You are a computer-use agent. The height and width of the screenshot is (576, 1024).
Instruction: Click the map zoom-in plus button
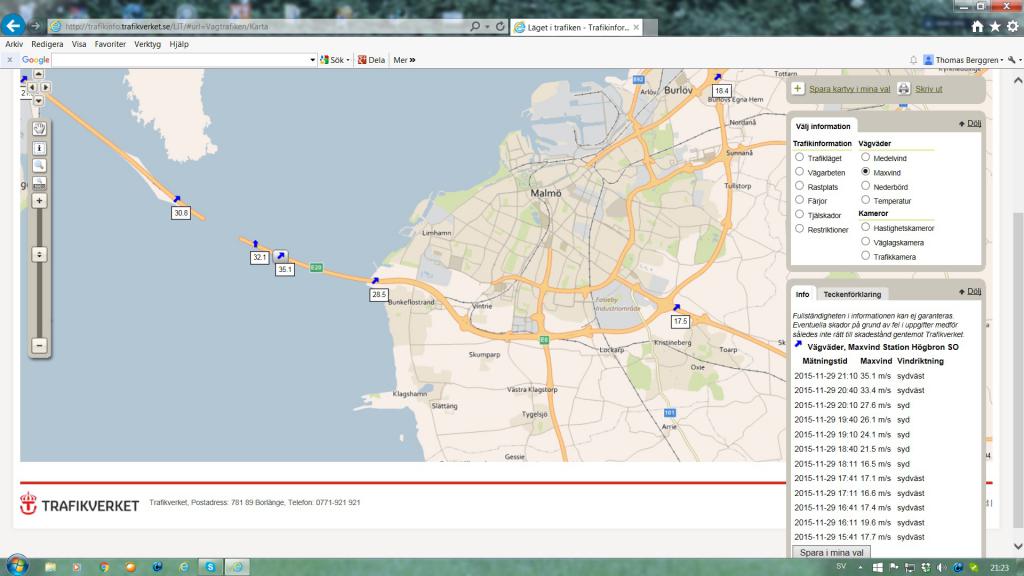39,200
